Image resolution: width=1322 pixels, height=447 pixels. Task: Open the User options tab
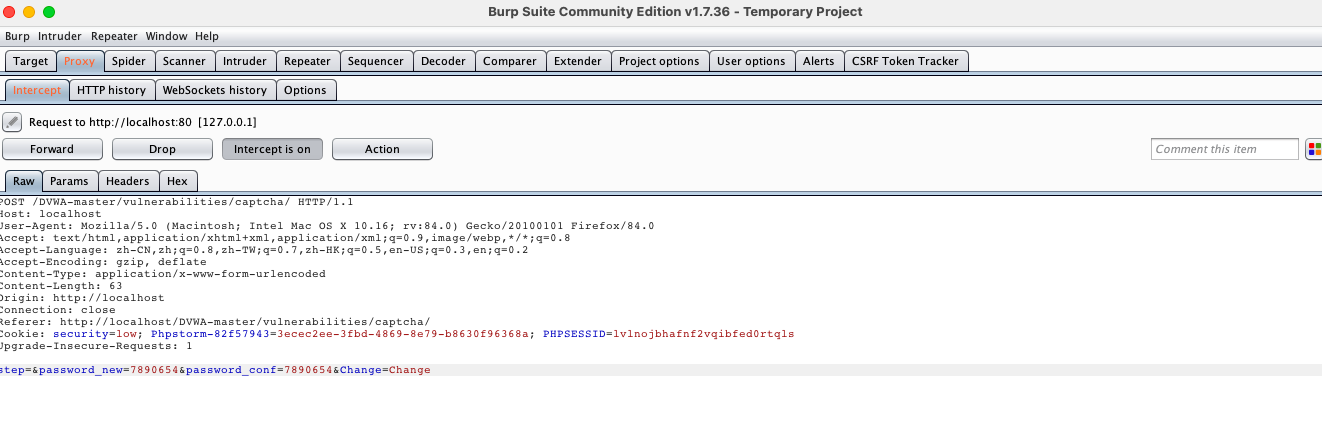point(751,61)
